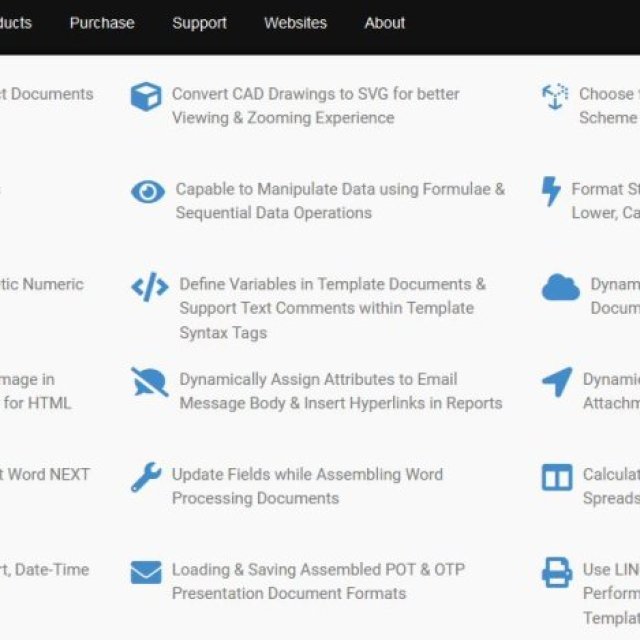Go to the Websites navigation item

tap(295, 23)
